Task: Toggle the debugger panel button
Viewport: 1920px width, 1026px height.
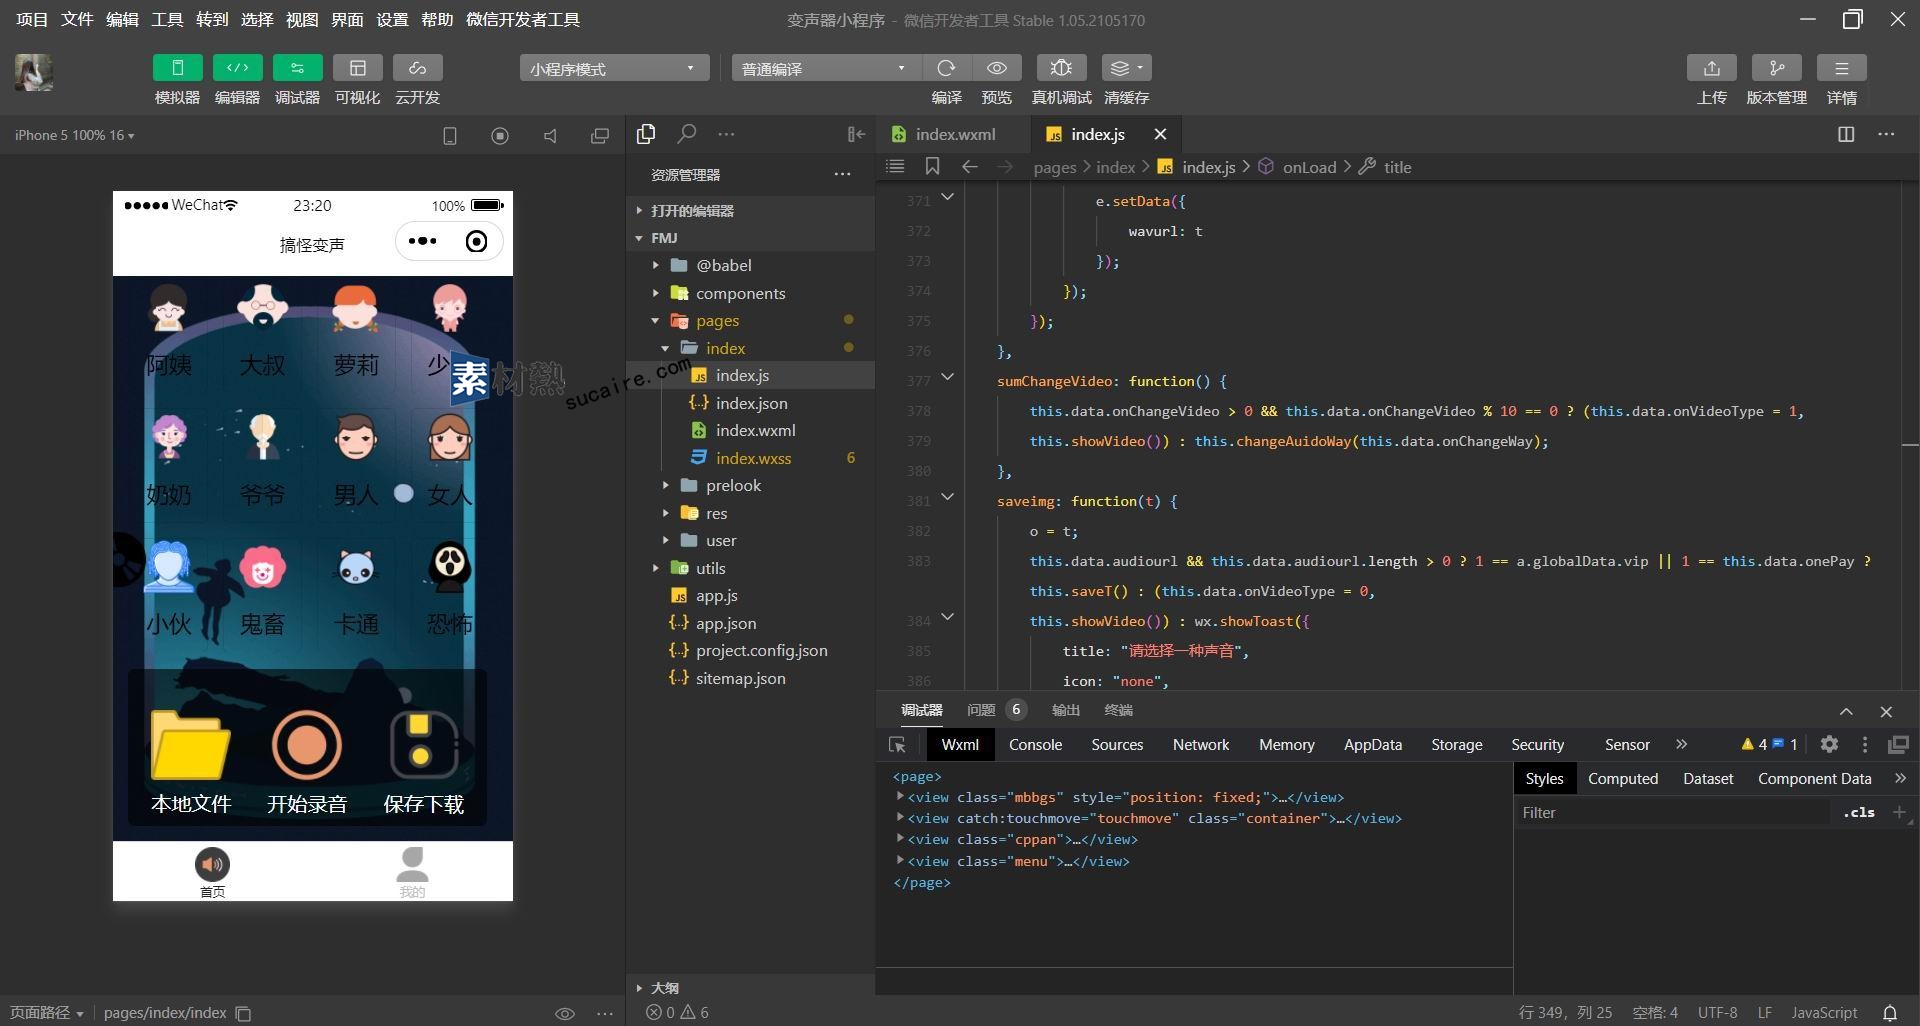Action: 297,68
